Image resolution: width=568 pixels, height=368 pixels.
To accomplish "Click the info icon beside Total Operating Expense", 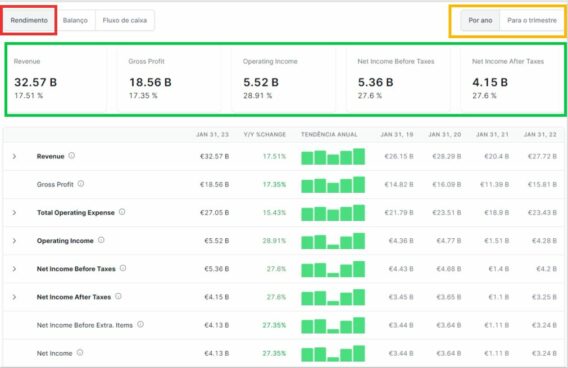I will (122, 212).
